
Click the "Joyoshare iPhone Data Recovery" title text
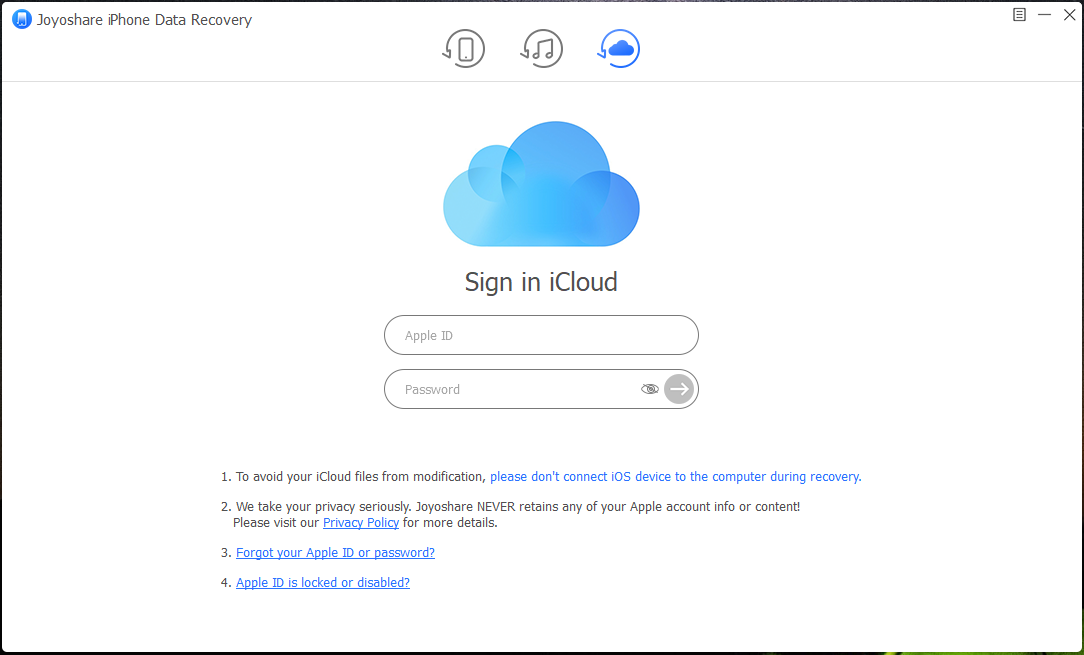click(145, 20)
